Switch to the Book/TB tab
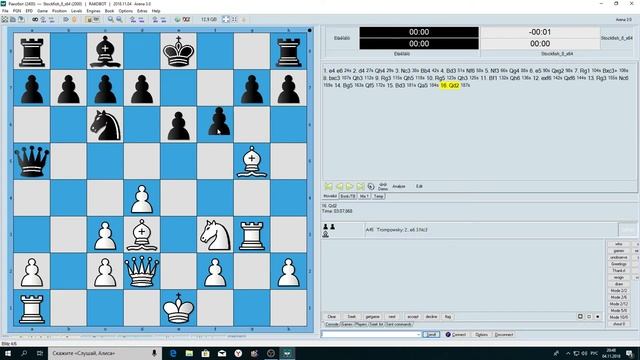 coord(348,196)
